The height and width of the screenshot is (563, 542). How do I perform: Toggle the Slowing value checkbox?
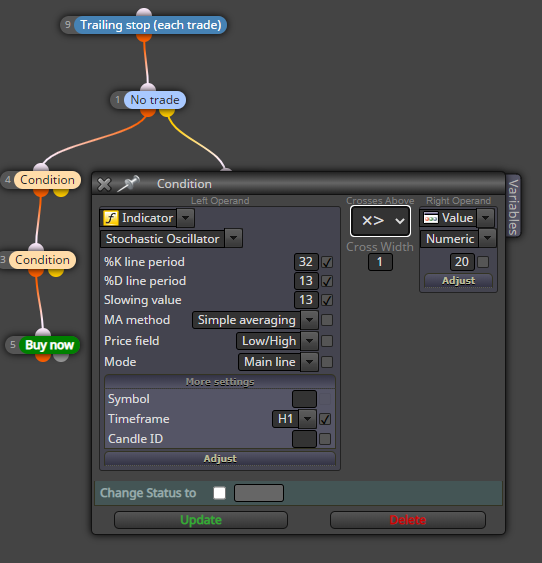point(327,300)
